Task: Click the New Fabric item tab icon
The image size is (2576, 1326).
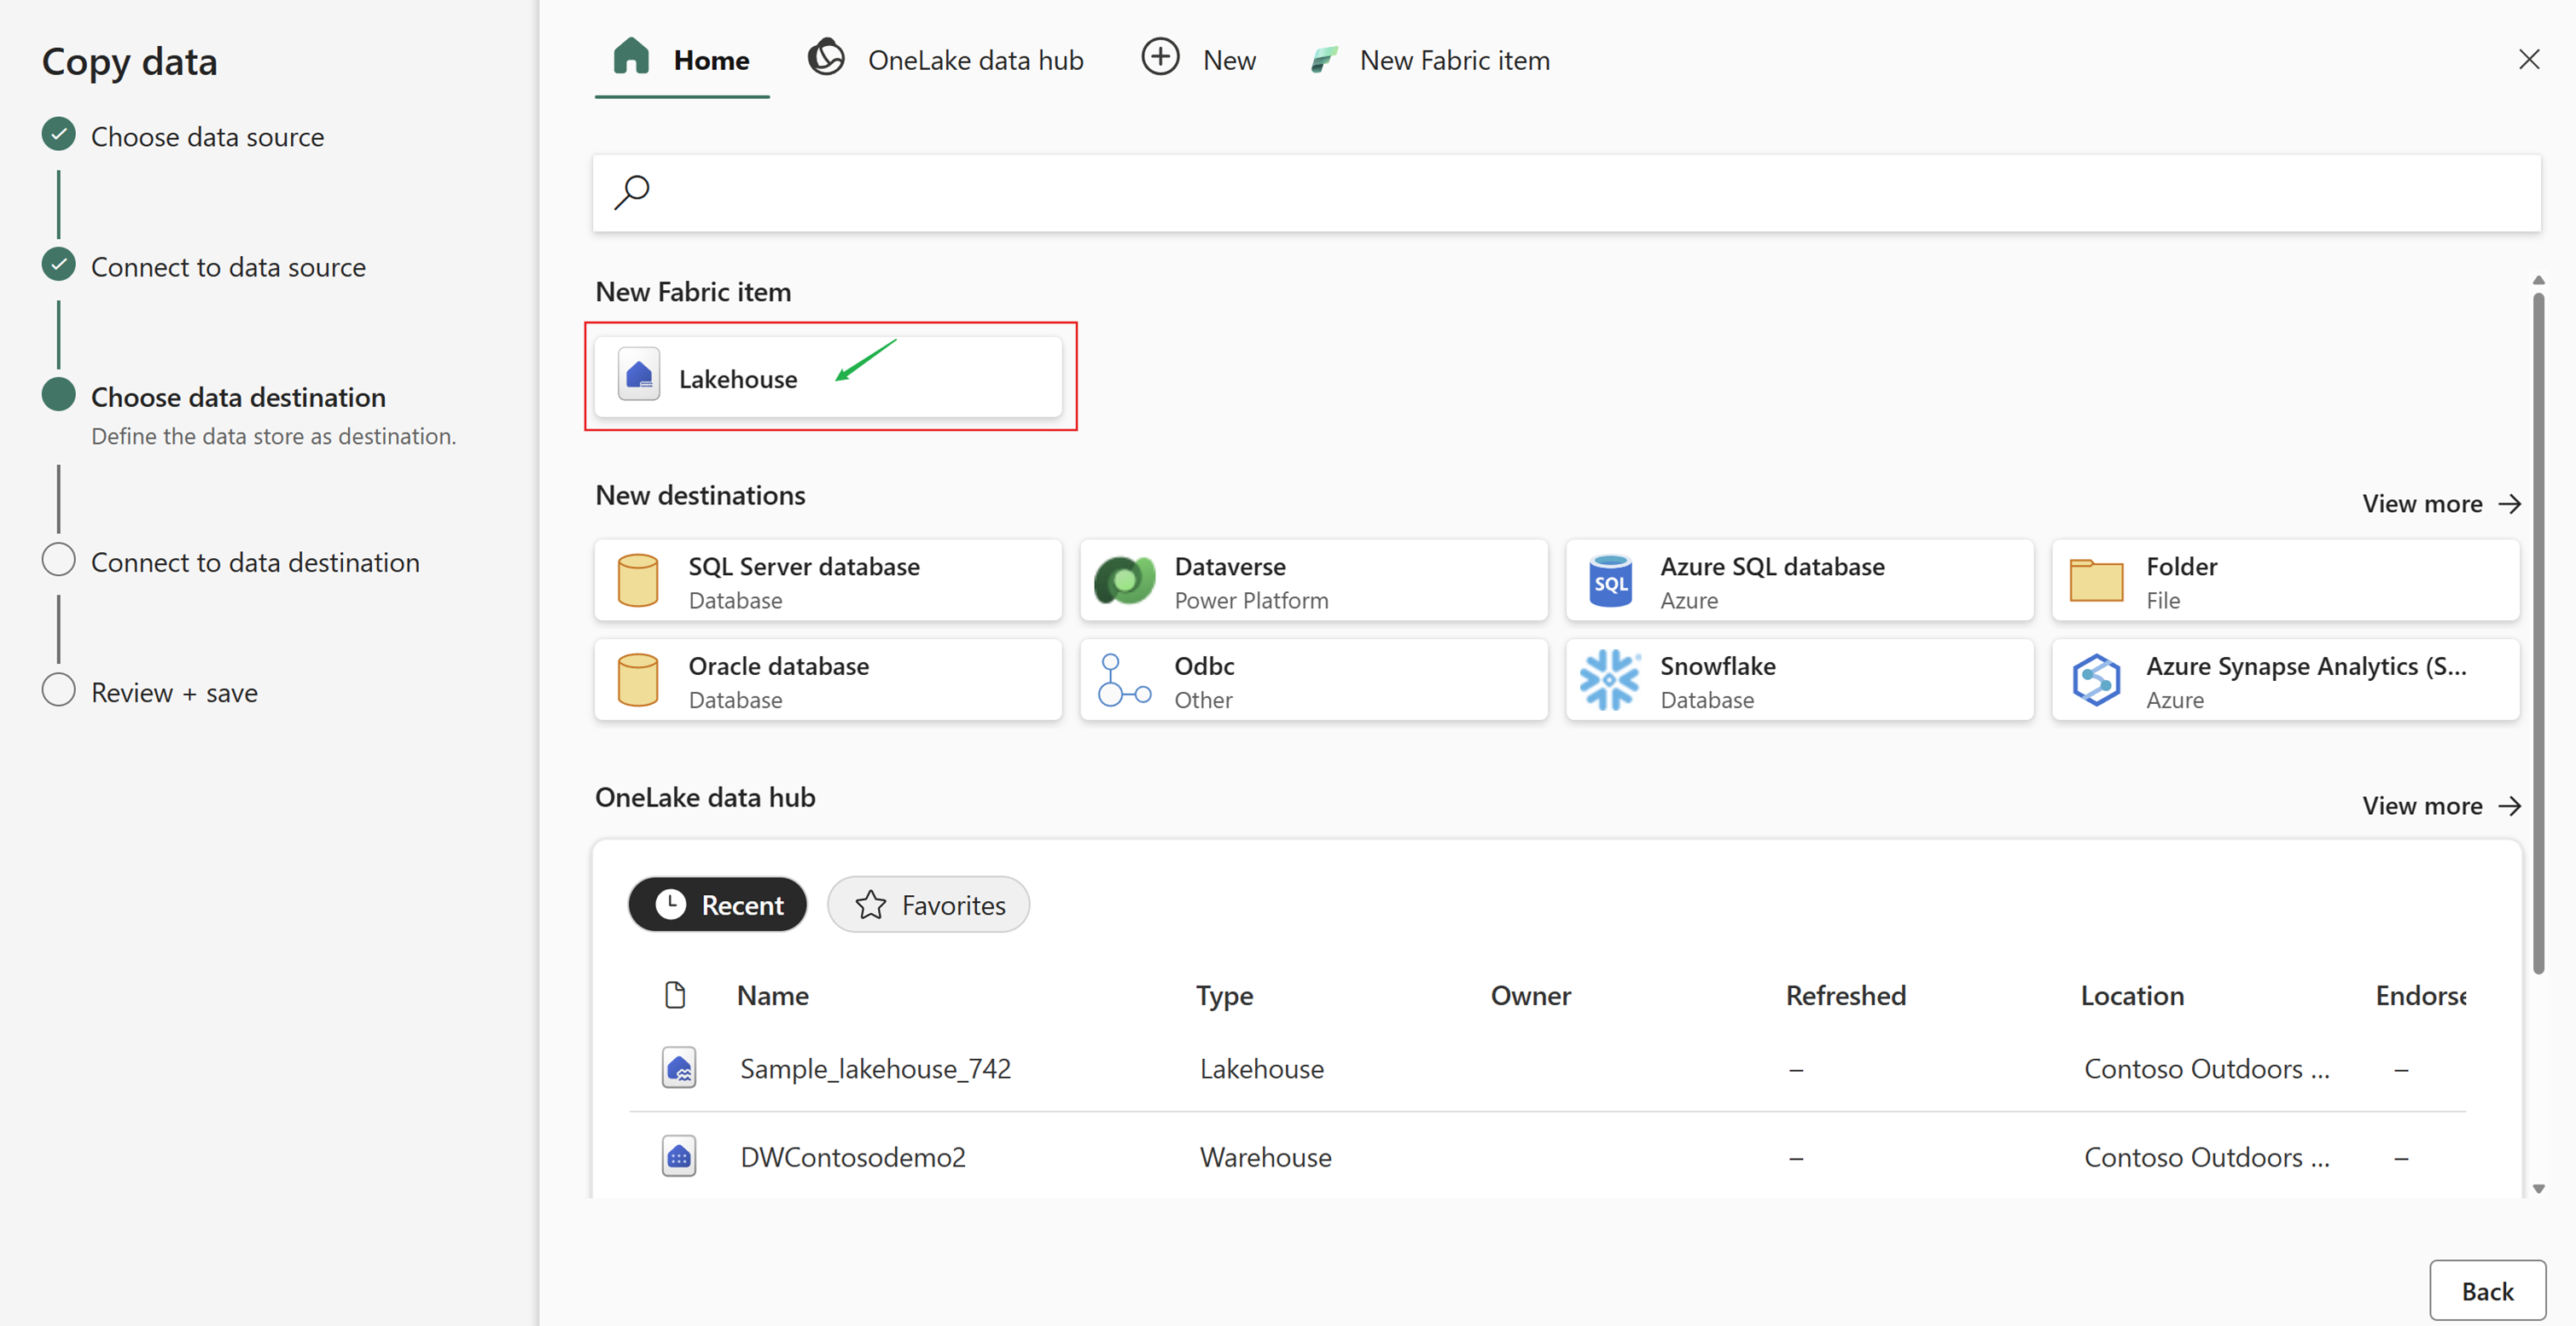Action: 1324,60
